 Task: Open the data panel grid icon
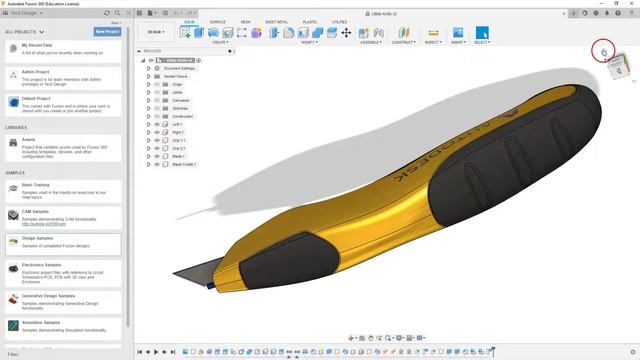pyautogui.click(x=139, y=13)
